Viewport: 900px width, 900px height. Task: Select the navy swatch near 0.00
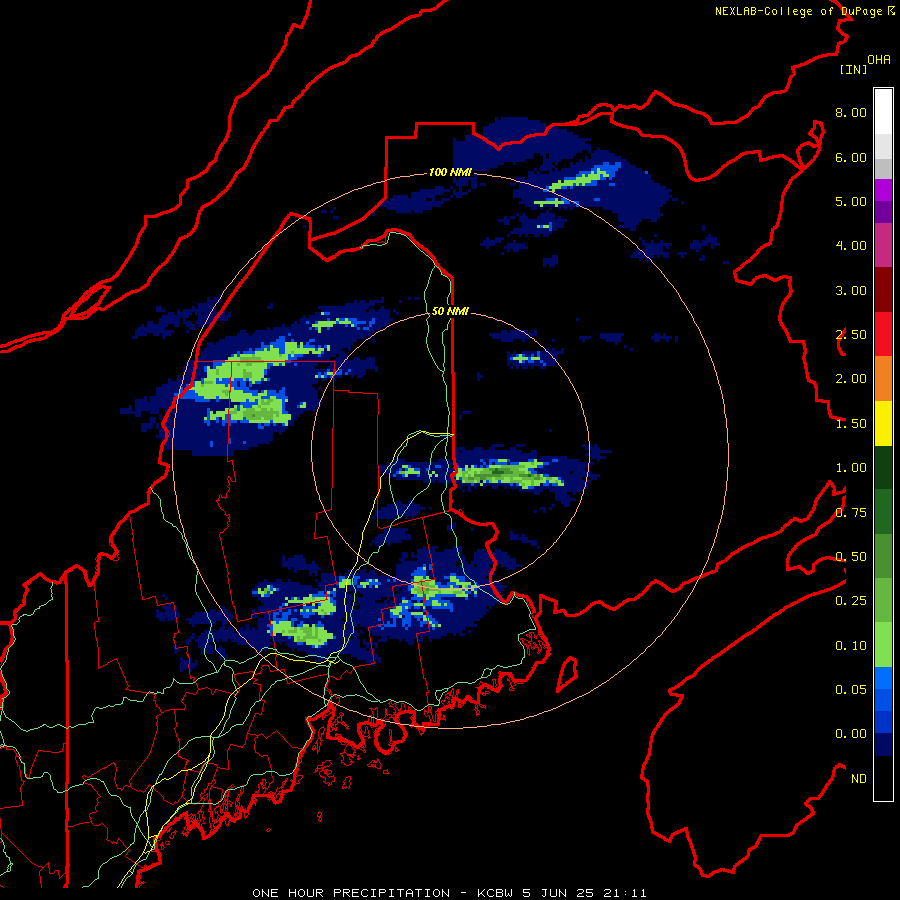pos(883,744)
